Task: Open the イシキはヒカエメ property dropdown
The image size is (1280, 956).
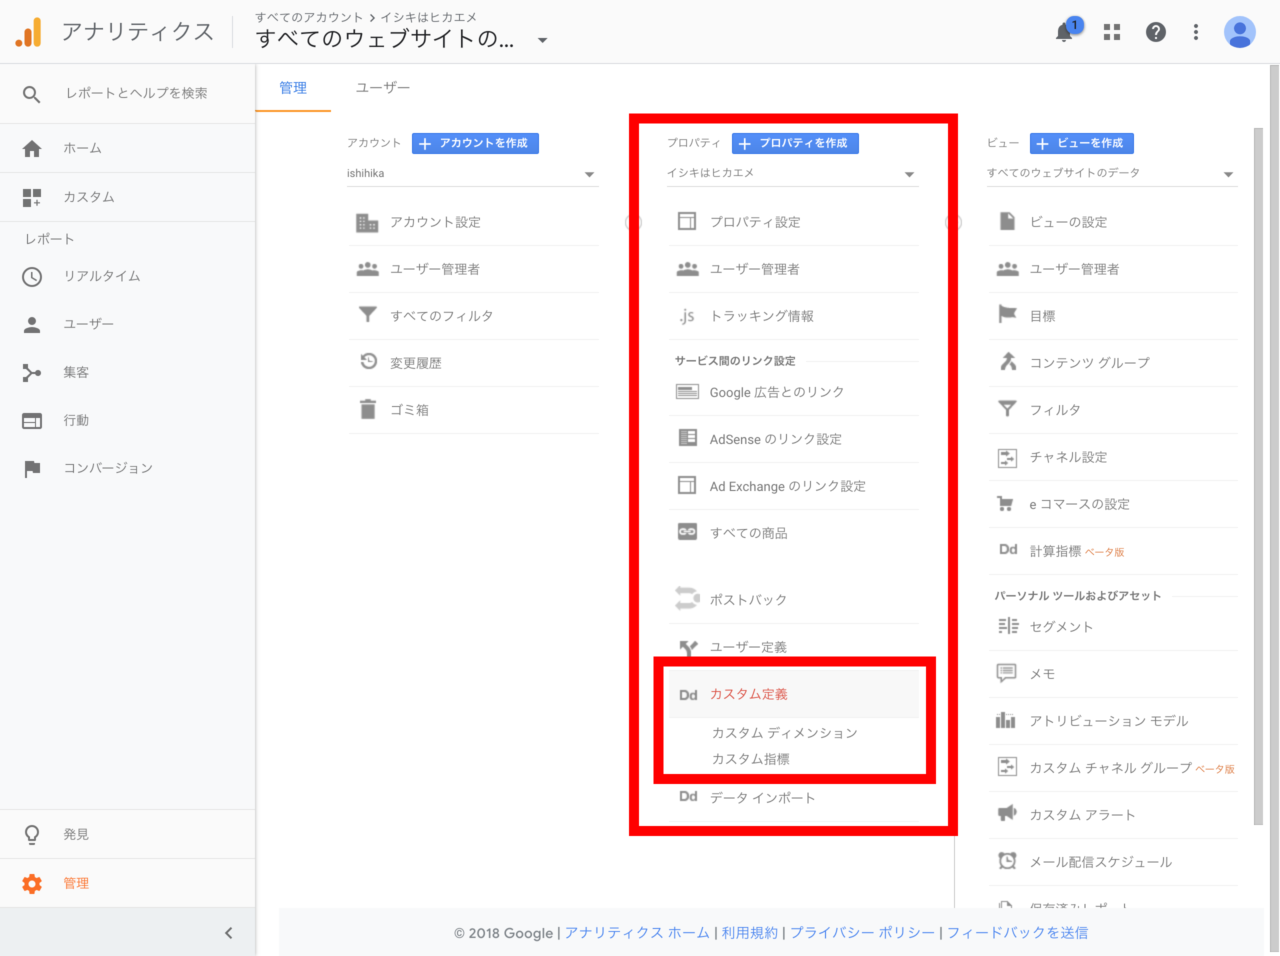Action: (x=792, y=174)
